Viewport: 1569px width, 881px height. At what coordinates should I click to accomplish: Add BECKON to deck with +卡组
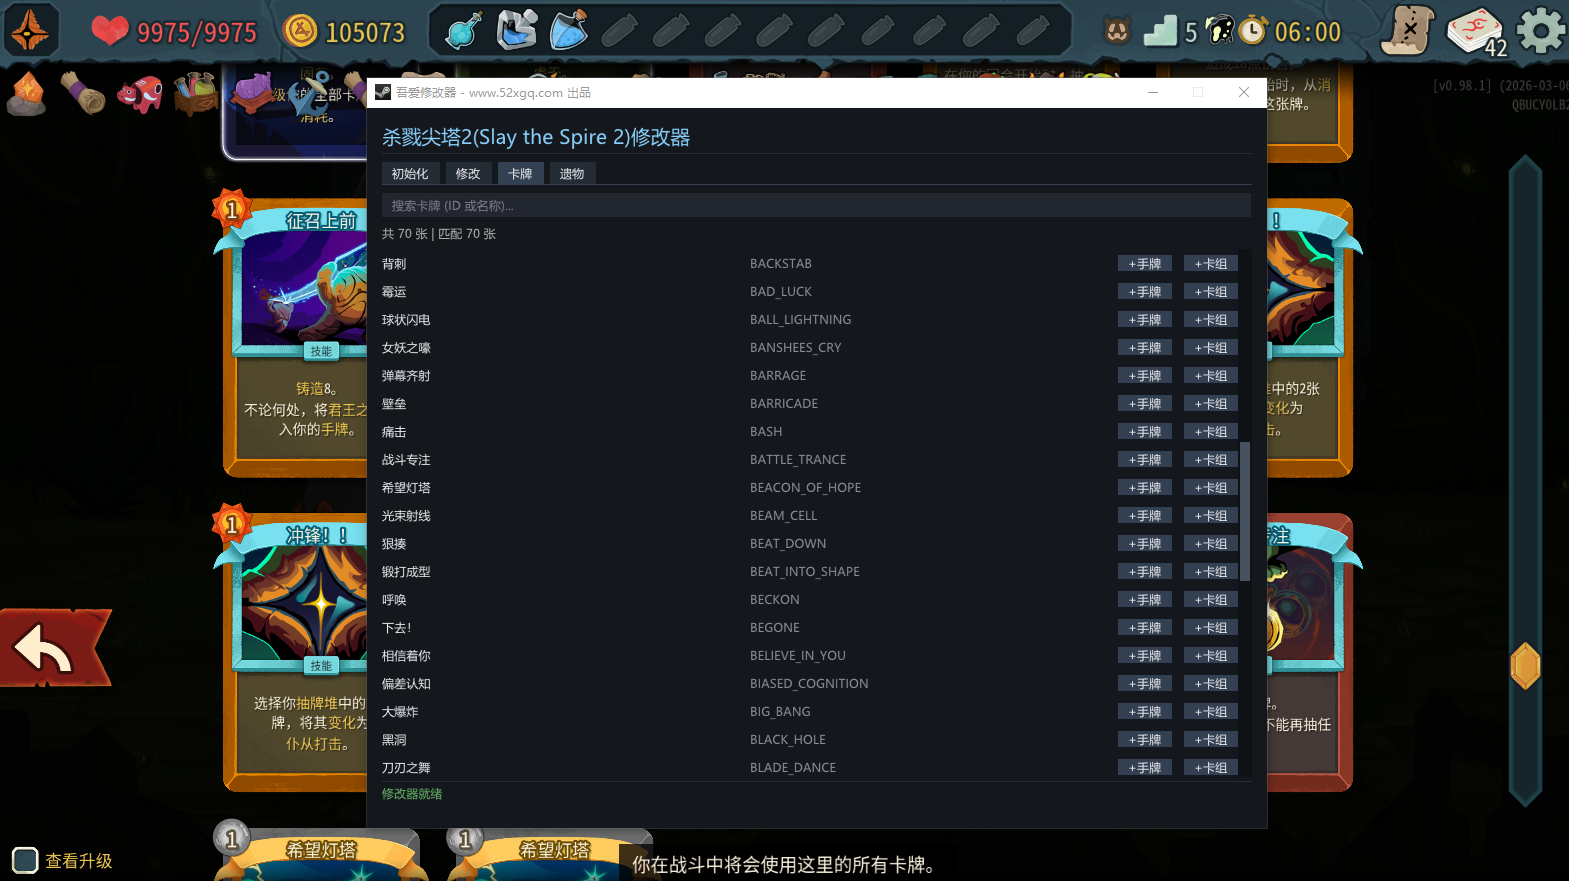[x=1211, y=600]
